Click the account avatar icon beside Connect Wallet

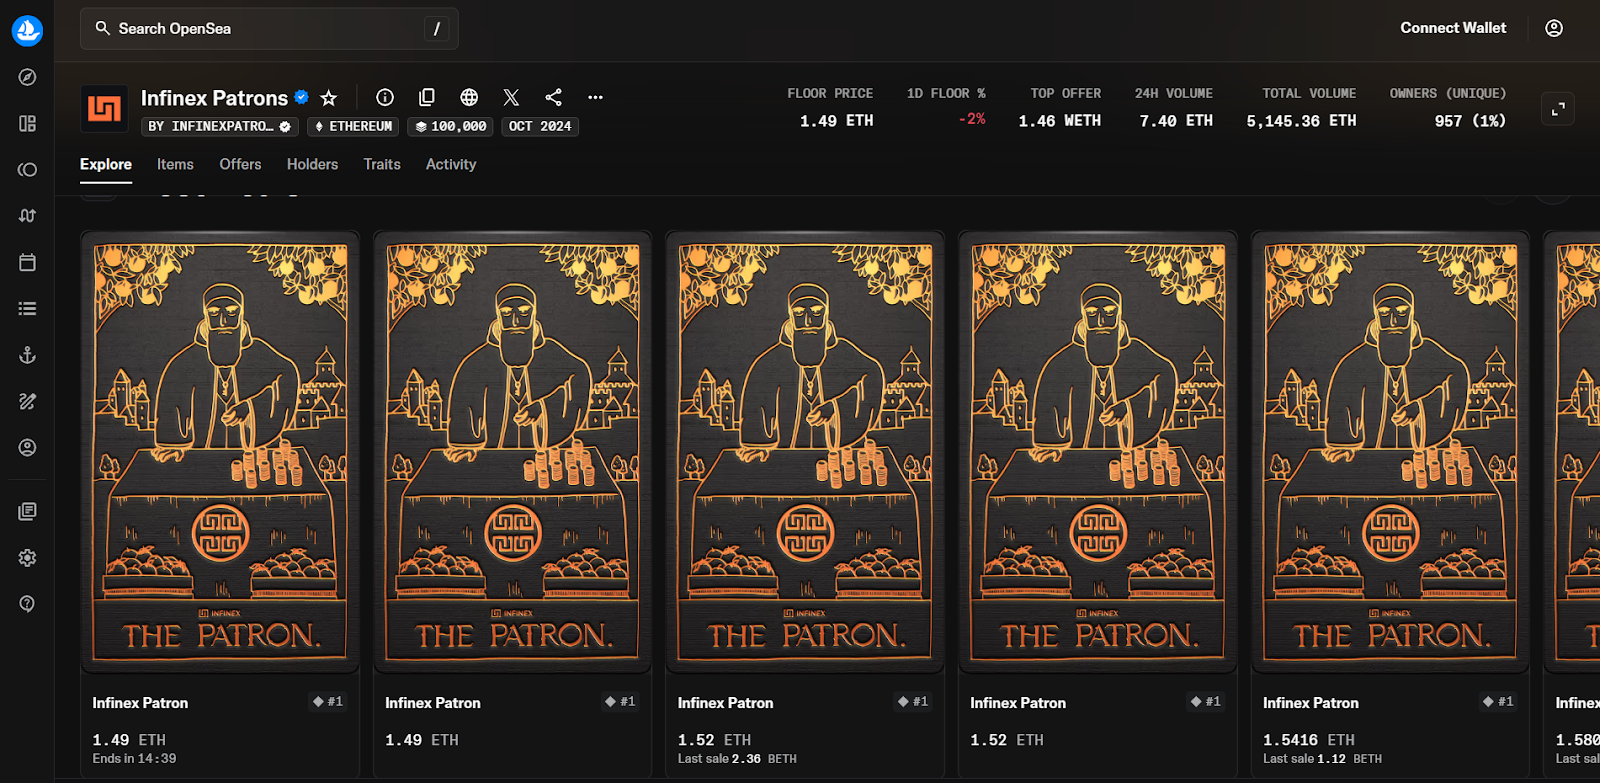[1554, 28]
